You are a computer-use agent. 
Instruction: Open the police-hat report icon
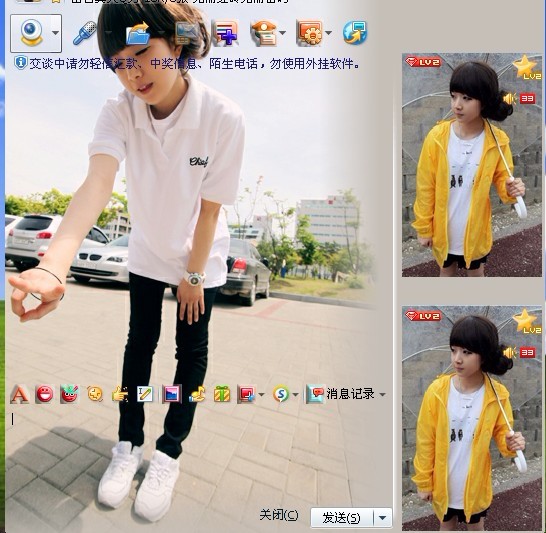[264, 33]
